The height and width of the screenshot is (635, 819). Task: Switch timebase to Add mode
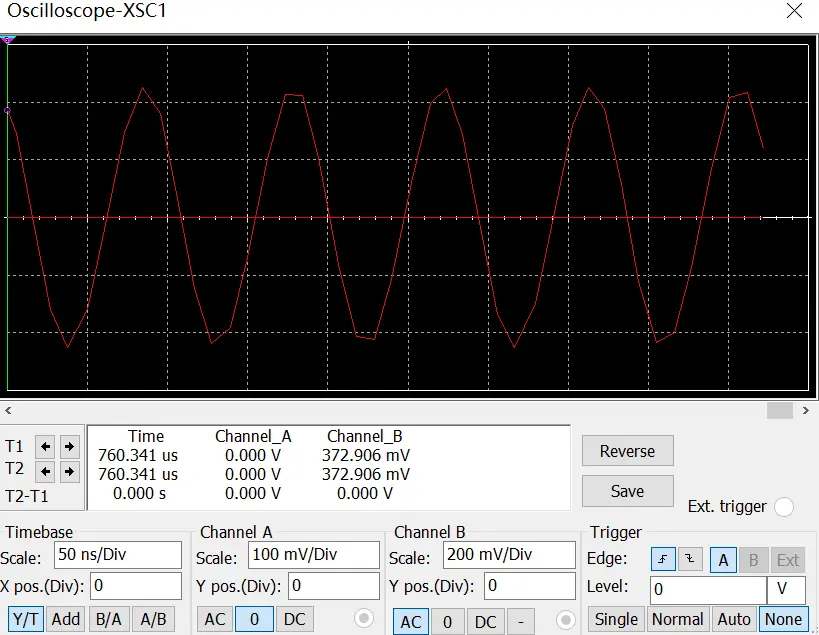click(x=66, y=620)
